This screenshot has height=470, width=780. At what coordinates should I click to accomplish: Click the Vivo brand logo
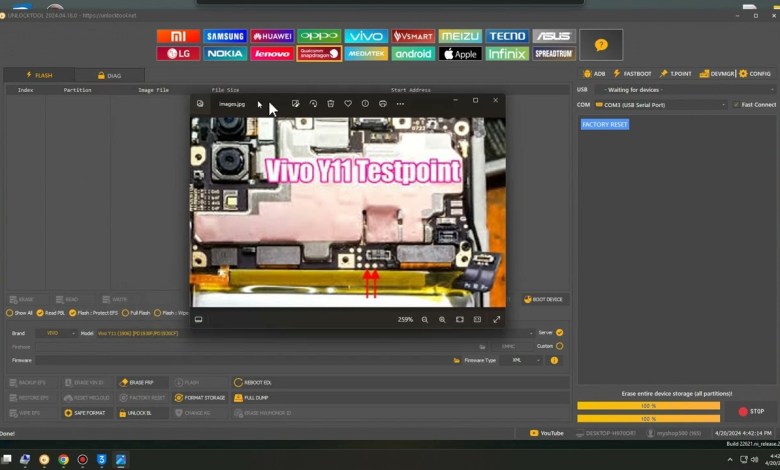click(x=366, y=36)
